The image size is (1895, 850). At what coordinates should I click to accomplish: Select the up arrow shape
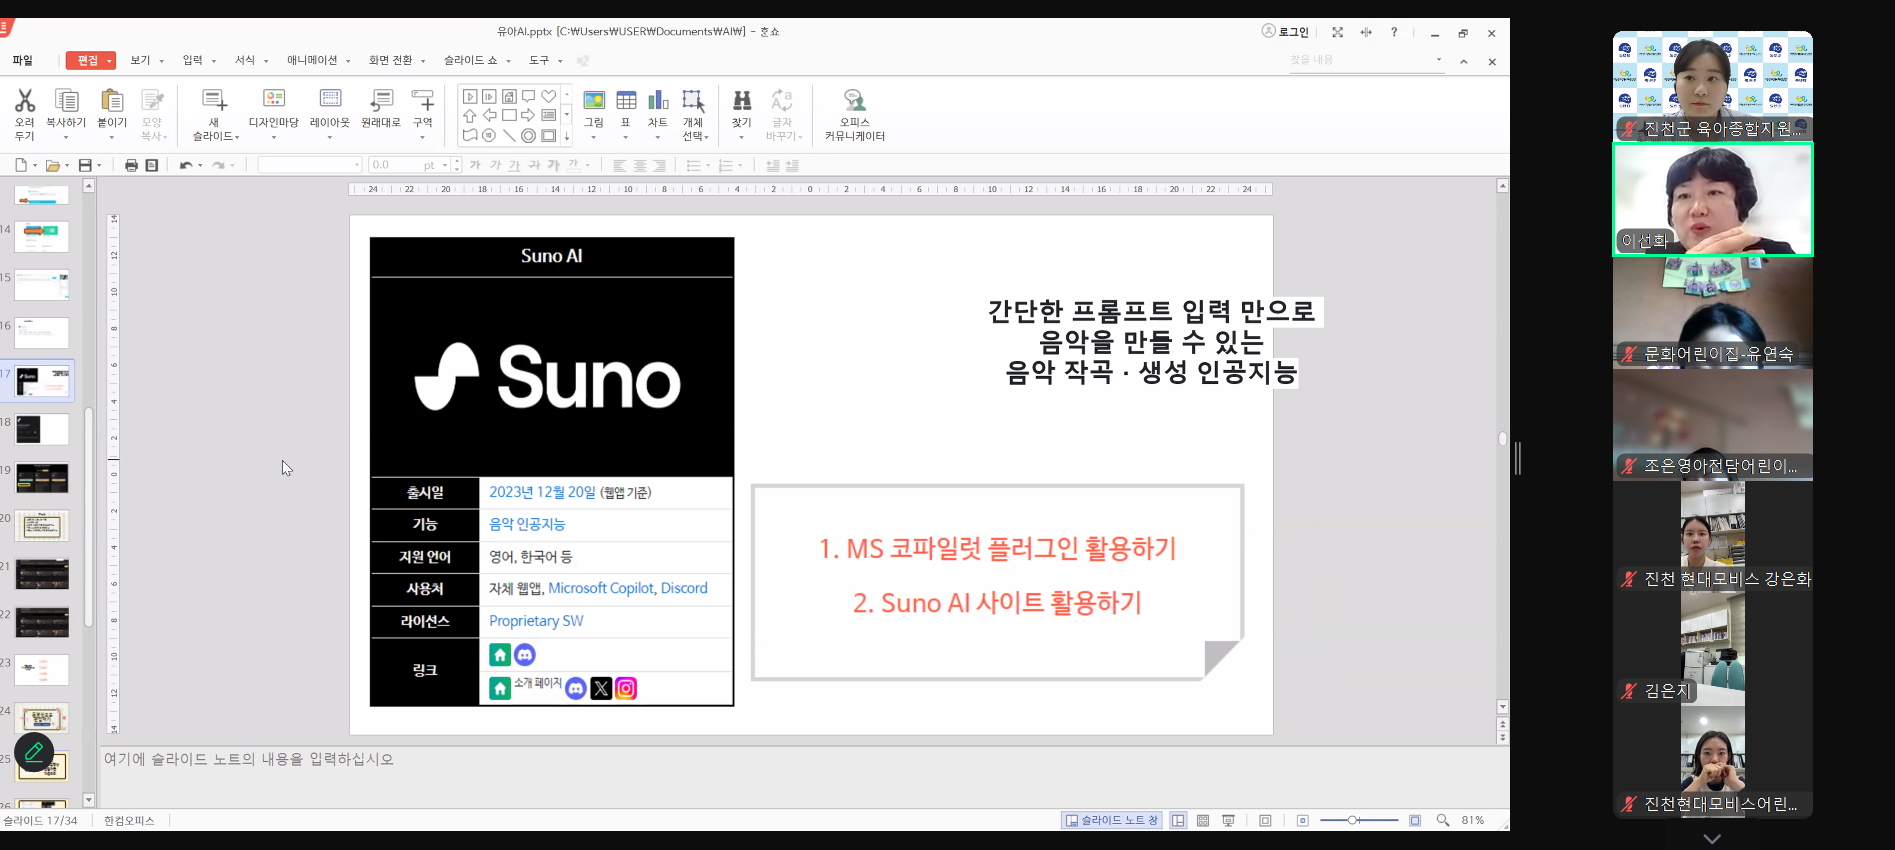[469, 115]
